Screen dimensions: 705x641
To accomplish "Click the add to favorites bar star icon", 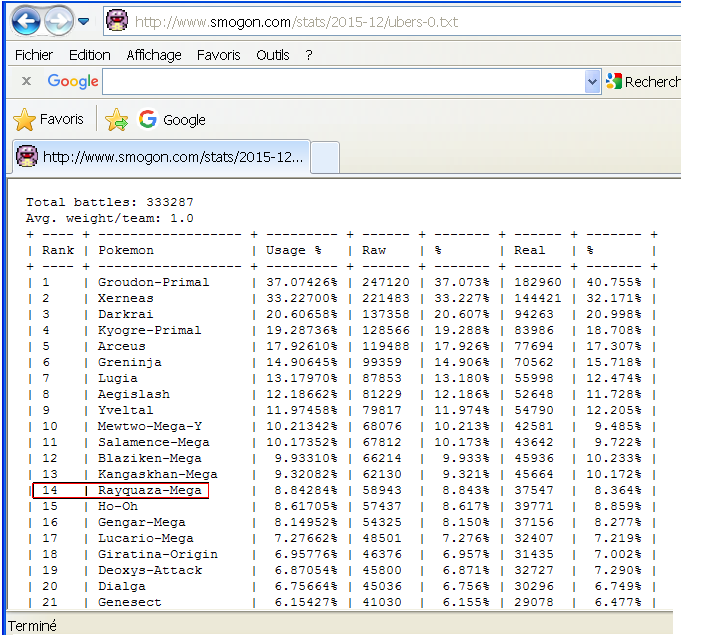I will (x=117, y=120).
